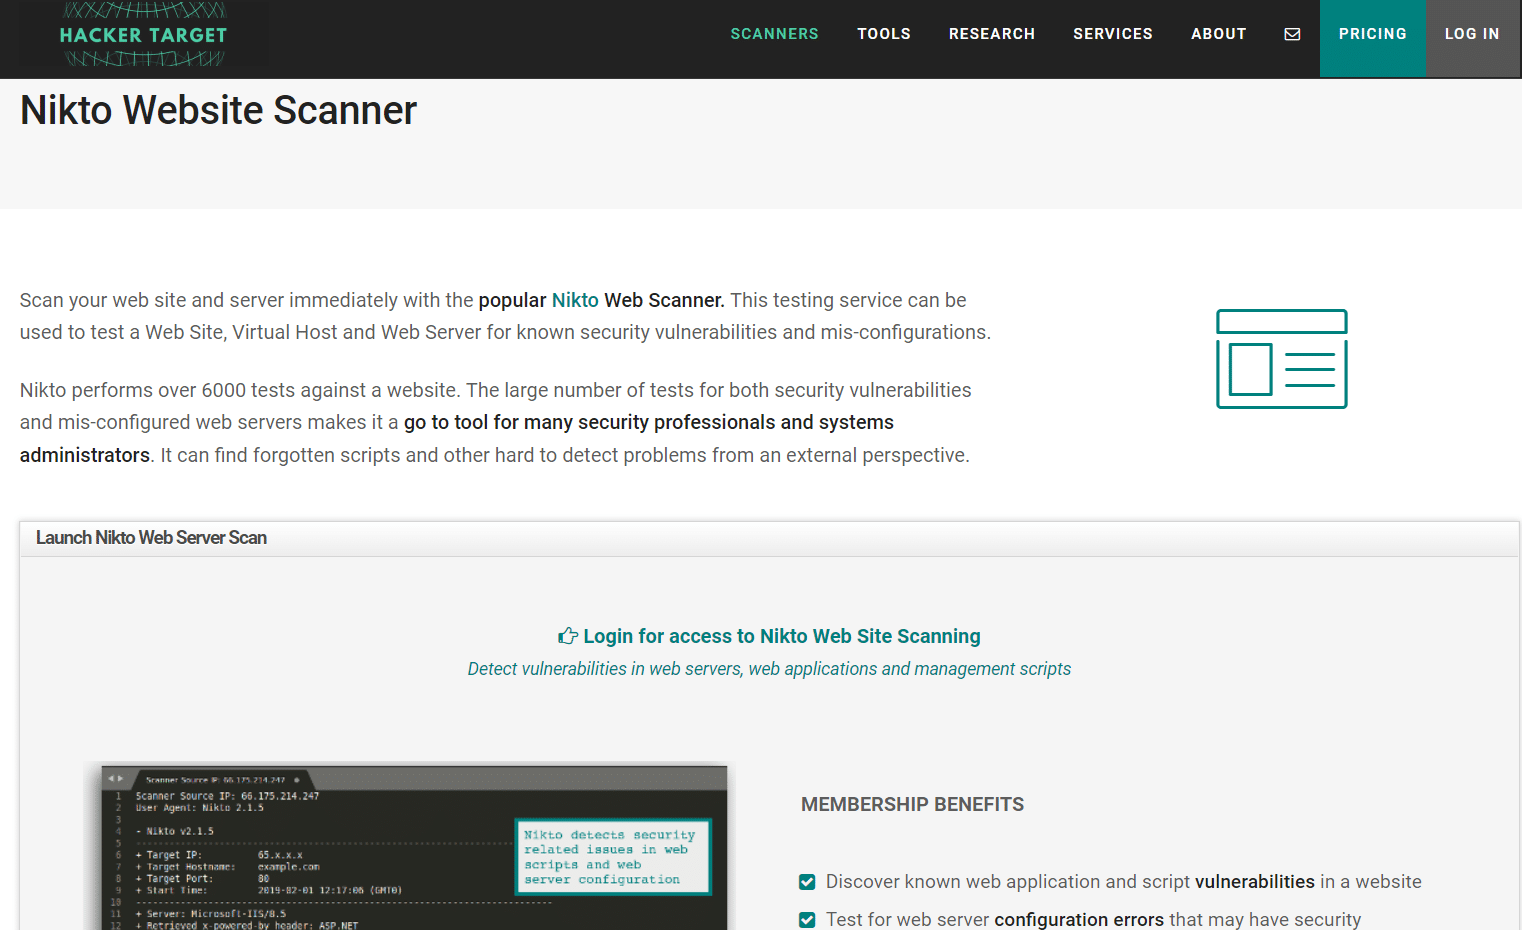
Task: Open the Tools menu
Action: point(884,34)
